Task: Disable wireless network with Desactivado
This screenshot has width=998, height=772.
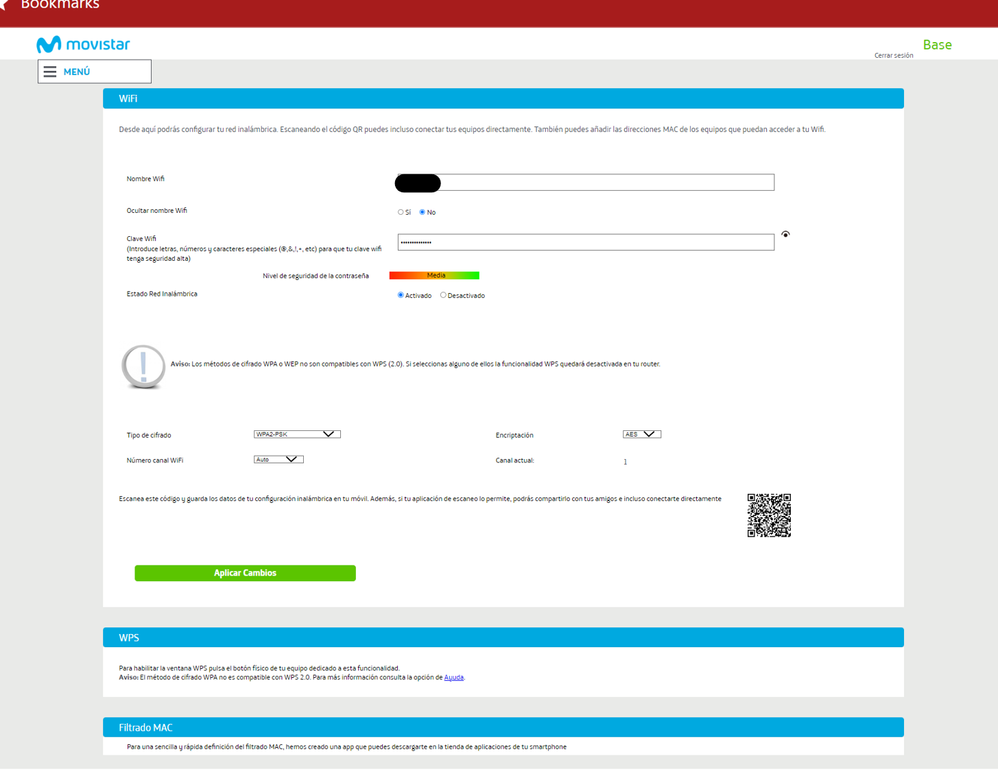Action: (444, 295)
